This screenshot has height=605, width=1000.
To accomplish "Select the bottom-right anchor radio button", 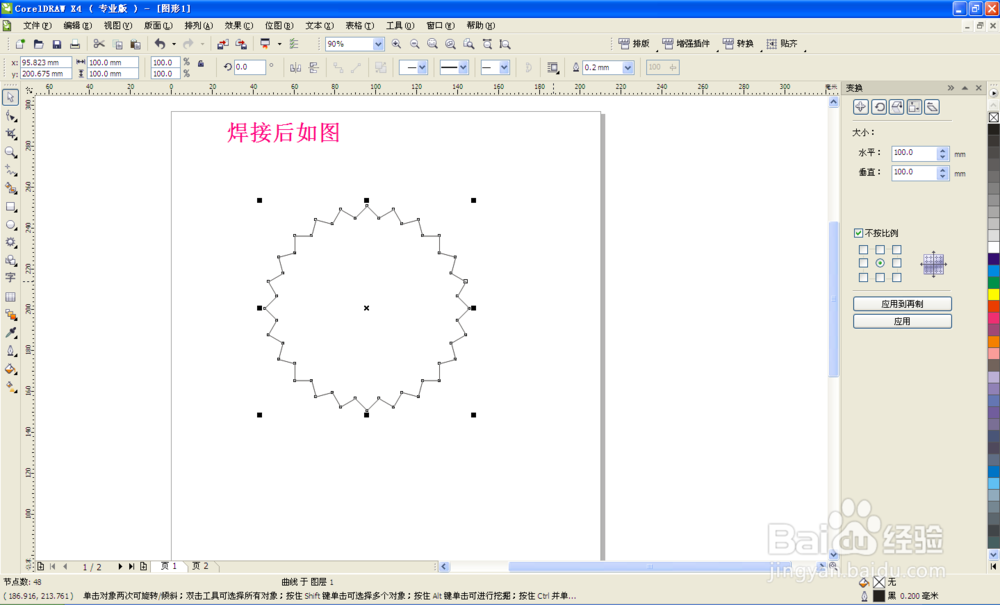I will click(898, 278).
